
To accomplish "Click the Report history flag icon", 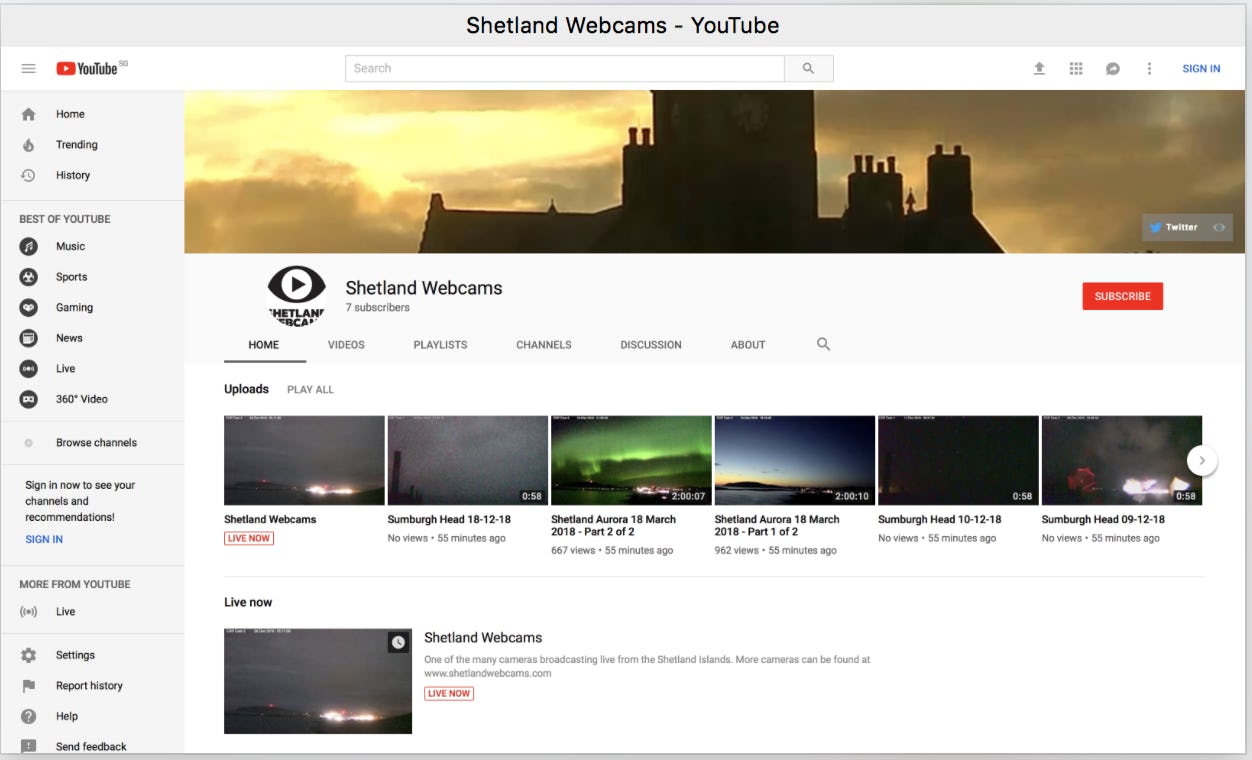I will (28, 686).
